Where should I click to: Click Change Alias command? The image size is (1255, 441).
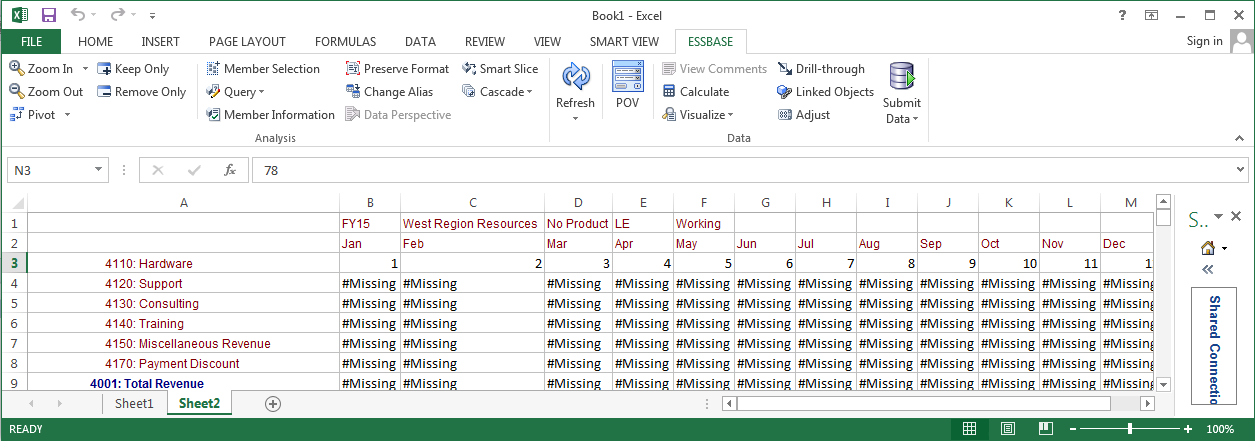pyautogui.click(x=389, y=92)
